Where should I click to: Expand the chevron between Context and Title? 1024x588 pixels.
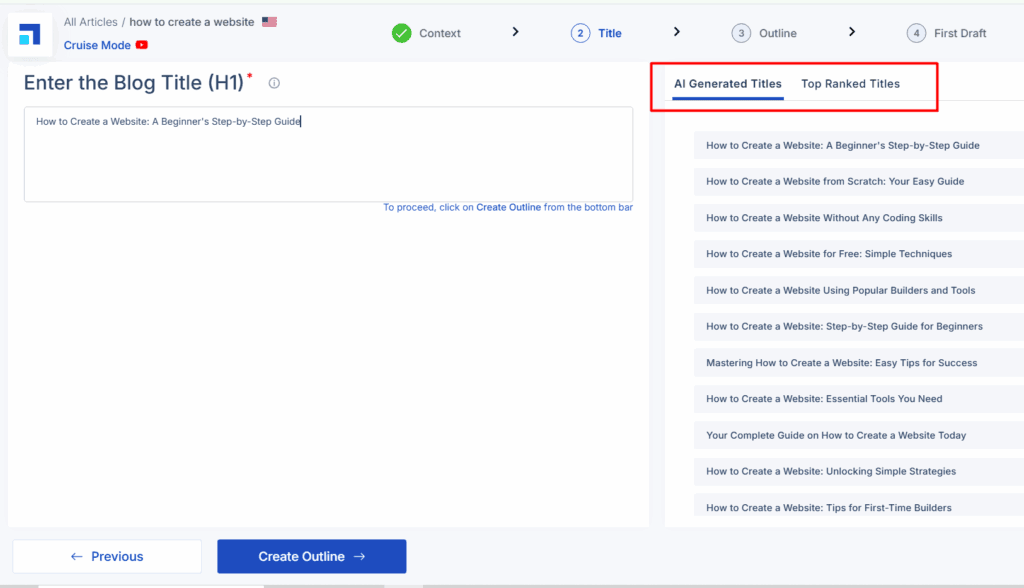516,32
